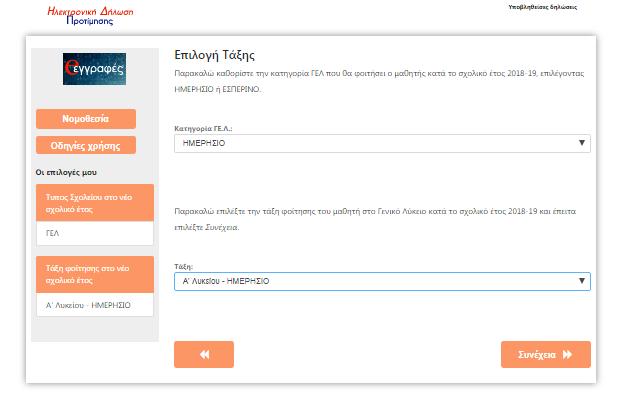This screenshot has width=619, height=397.
Task: Select the Τύπος Σχολείου στο νέο σχολικό έτος header
Action: pyautogui.click(x=95, y=203)
